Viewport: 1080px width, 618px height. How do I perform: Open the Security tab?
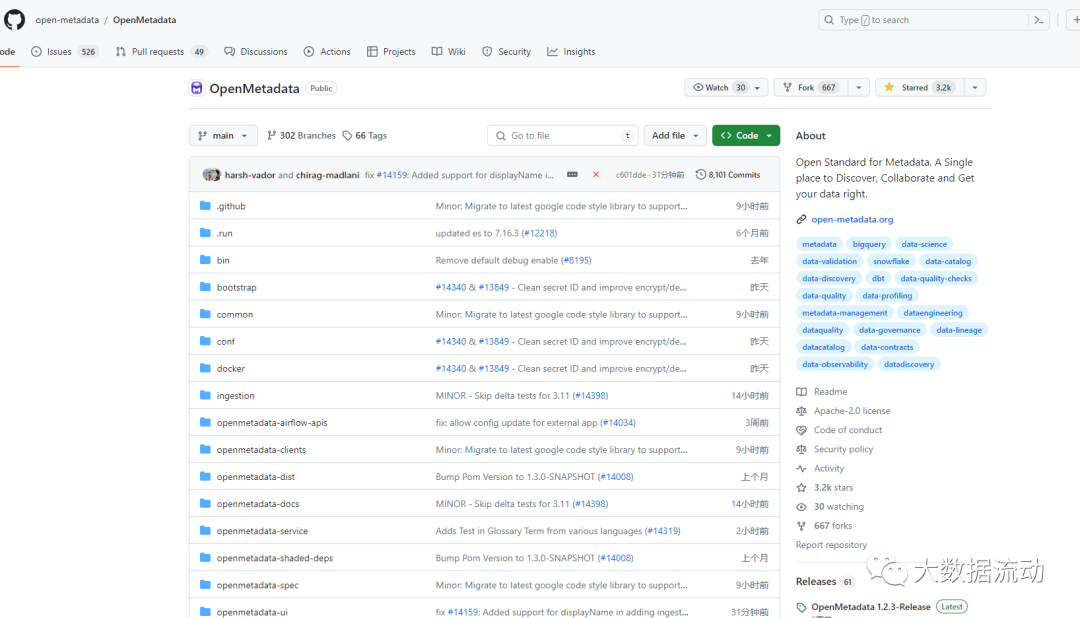tap(506, 52)
